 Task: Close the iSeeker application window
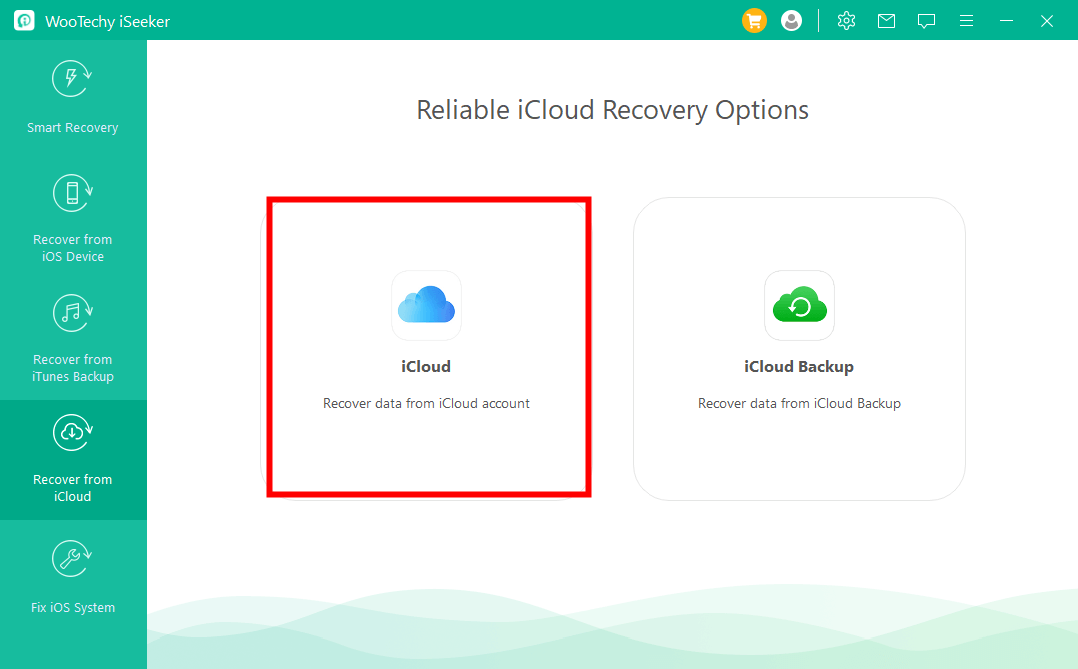tap(1047, 20)
